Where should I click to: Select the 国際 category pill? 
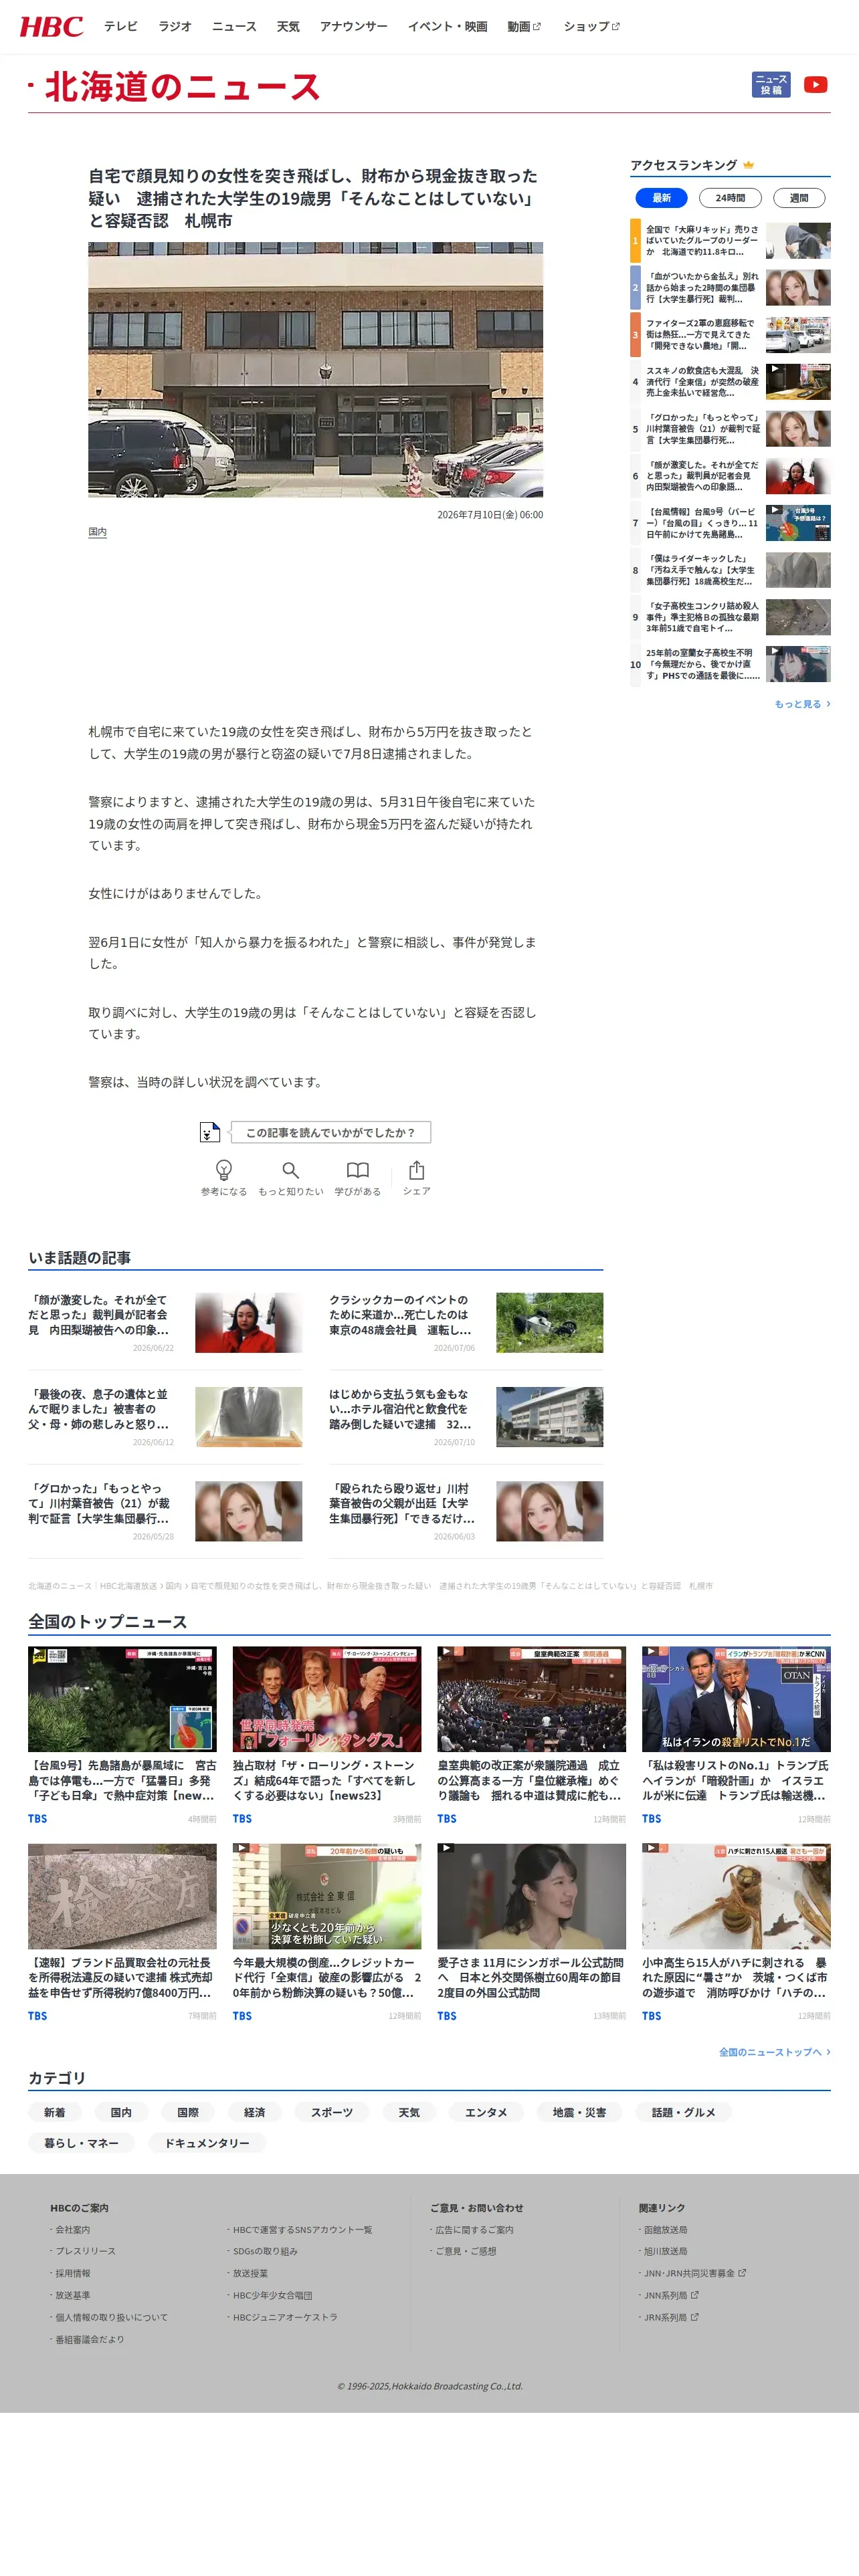pyautogui.click(x=188, y=2112)
